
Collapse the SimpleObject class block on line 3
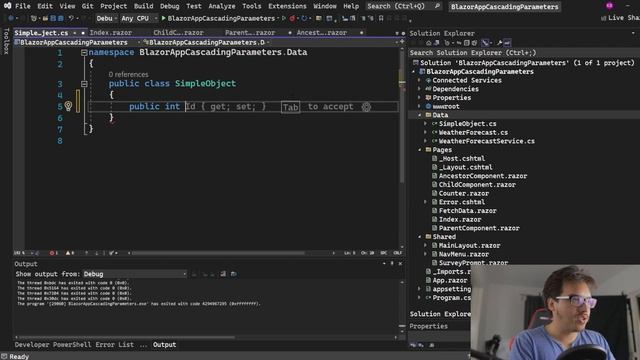[84, 84]
